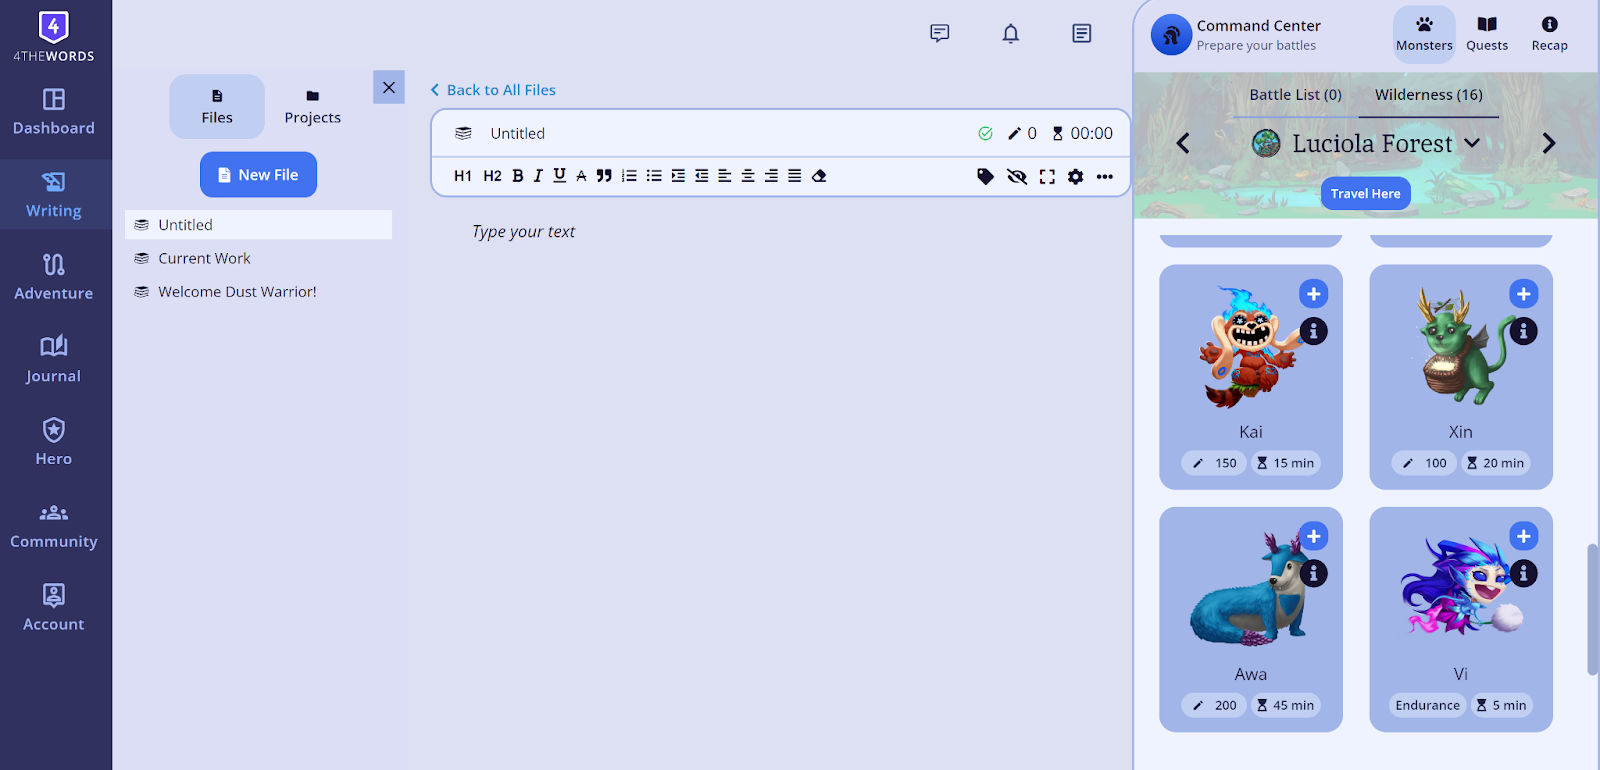
Task: Open editor settings gear
Action: 1075,176
